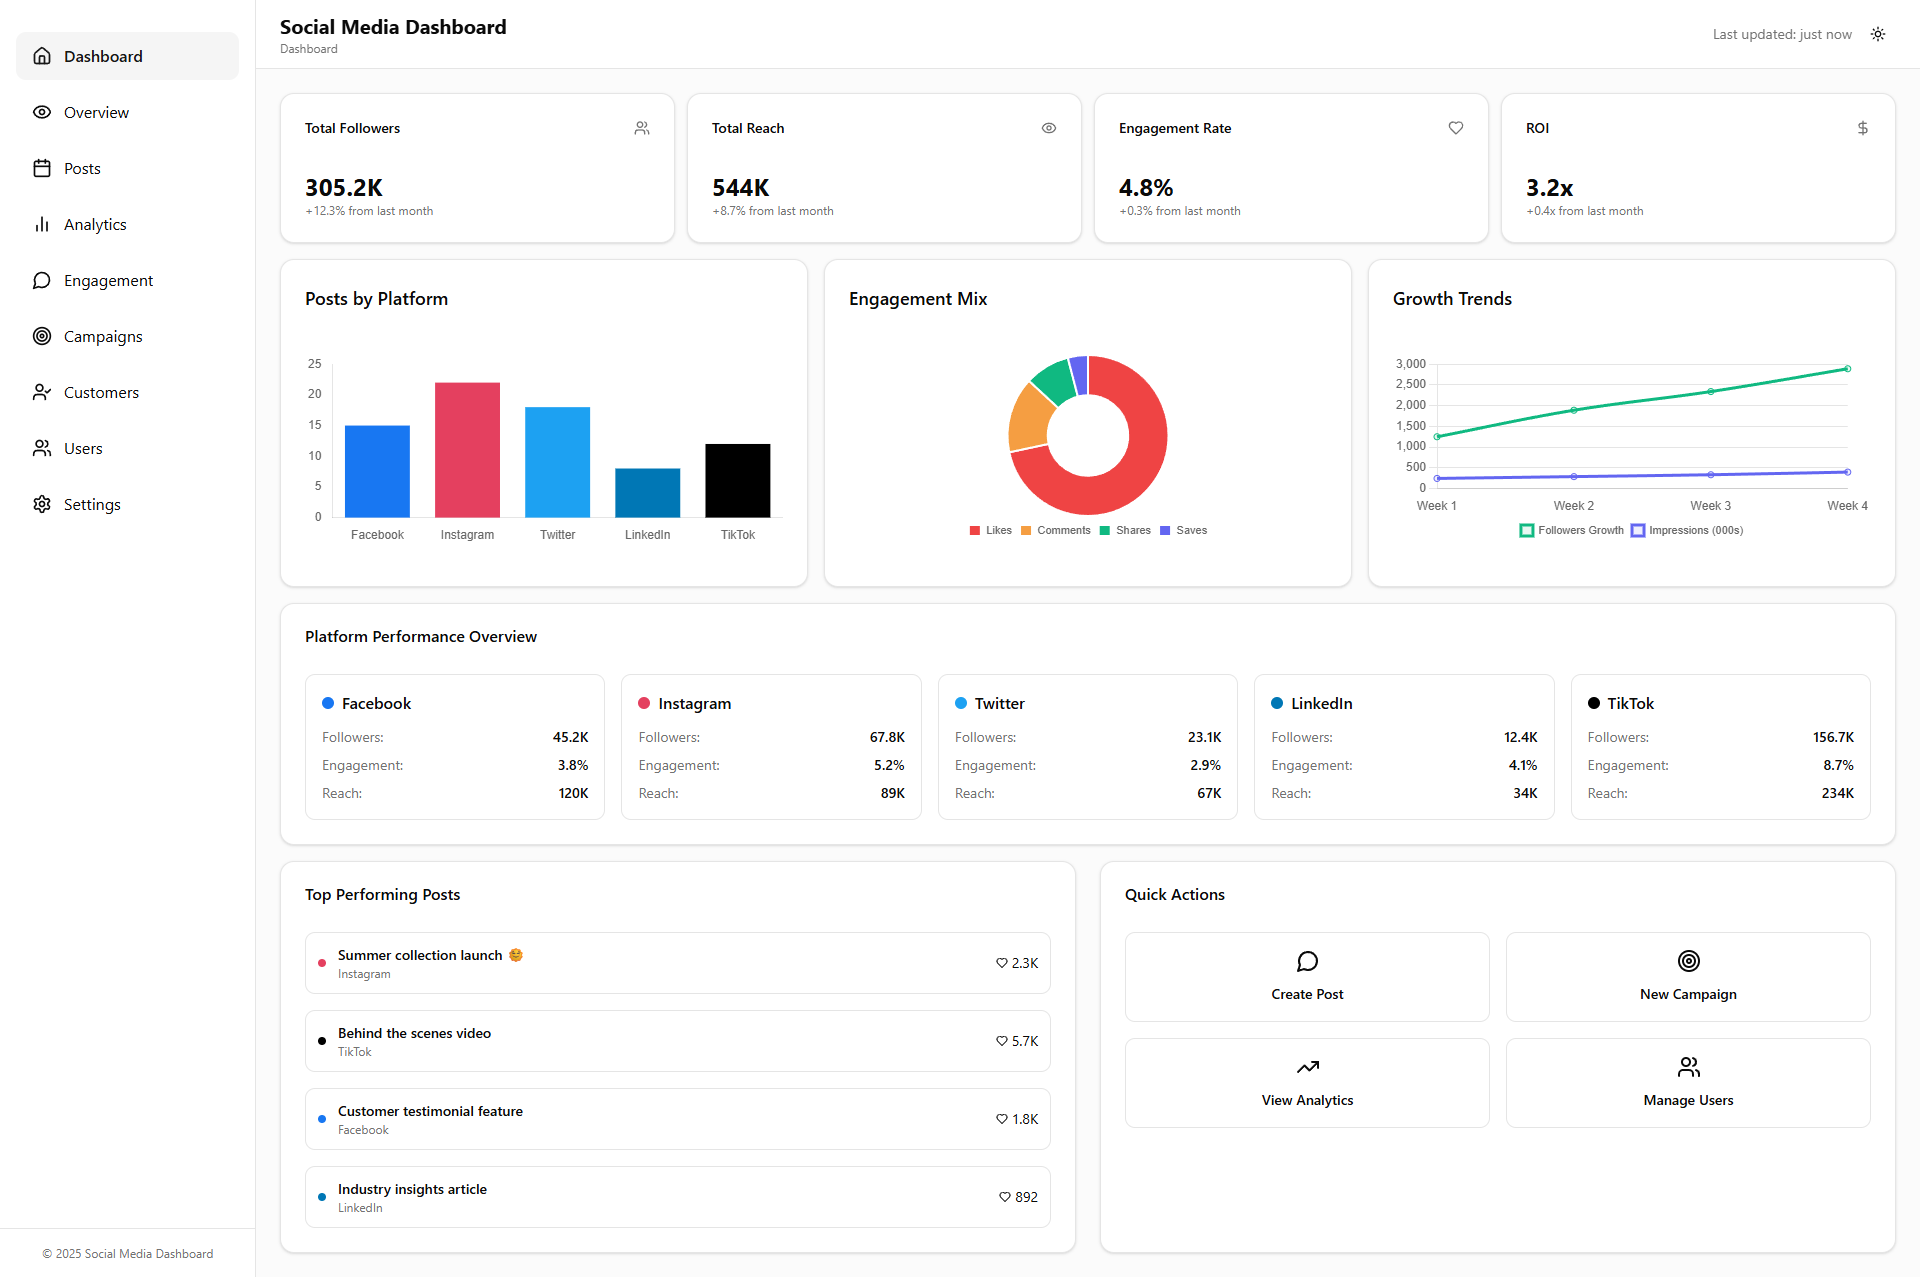Select the TikTok platform performance card title
Viewport: 1920px width, 1277px height.
1630,703
